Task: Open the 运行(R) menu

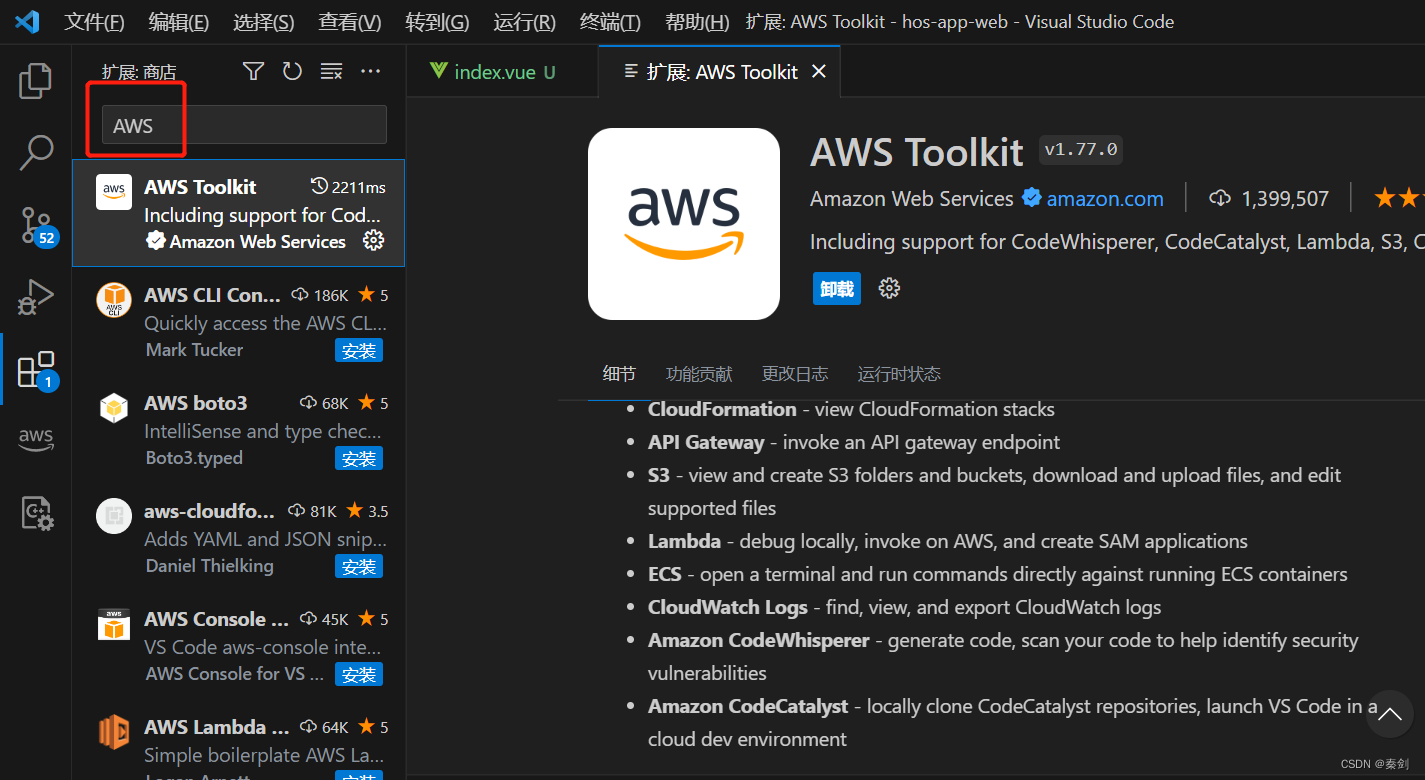Action: (x=524, y=21)
